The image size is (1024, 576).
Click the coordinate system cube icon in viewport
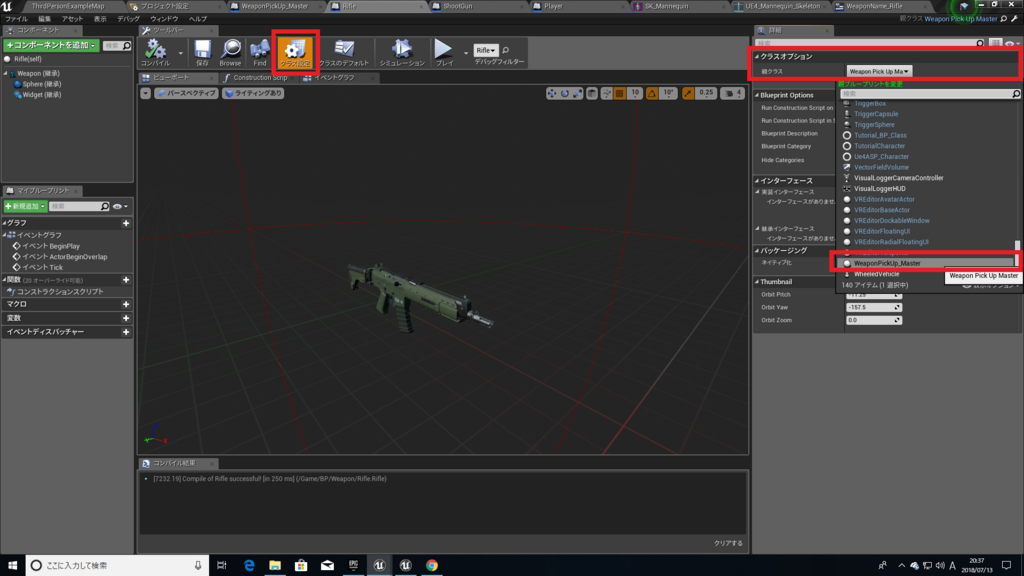point(592,93)
